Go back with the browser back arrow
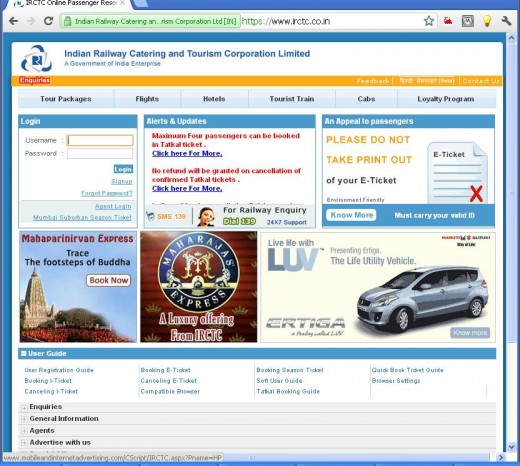This screenshot has width=520, height=466. coord(13,21)
